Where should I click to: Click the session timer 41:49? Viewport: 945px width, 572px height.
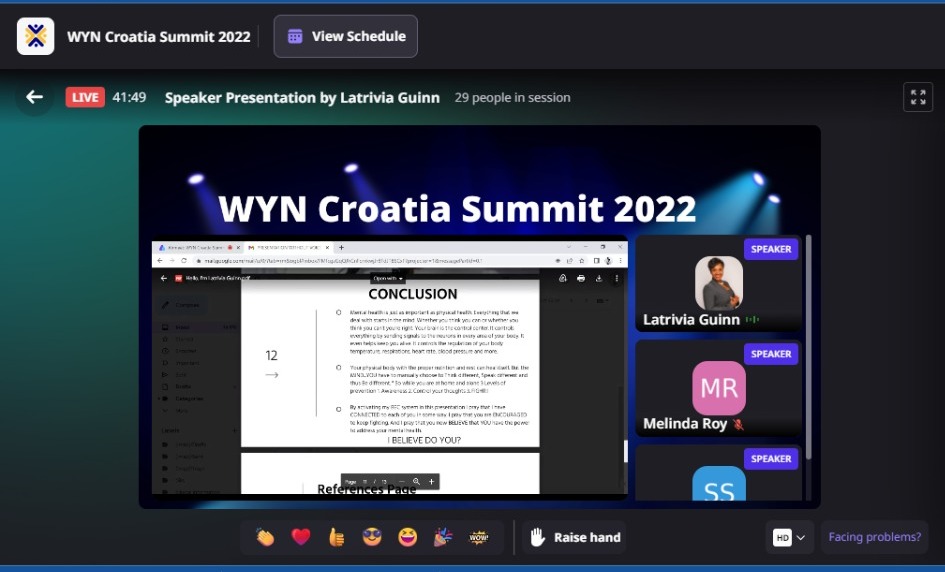pyautogui.click(x=129, y=97)
